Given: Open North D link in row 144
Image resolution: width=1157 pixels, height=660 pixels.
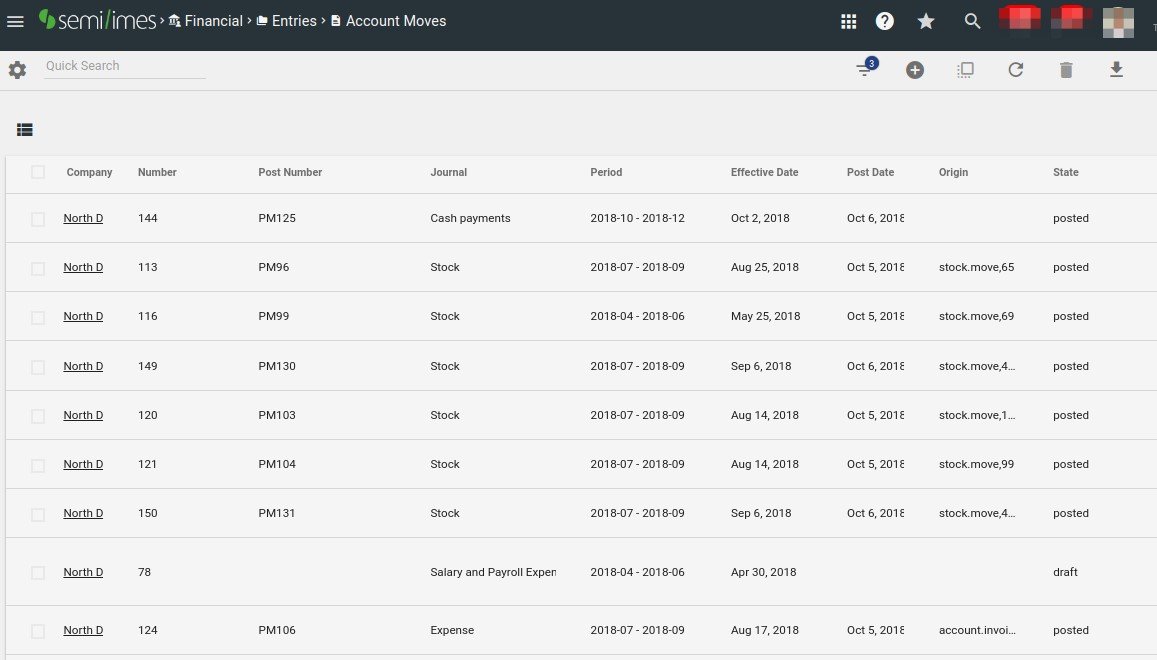Looking at the screenshot, I should click(x=83, y=218).
